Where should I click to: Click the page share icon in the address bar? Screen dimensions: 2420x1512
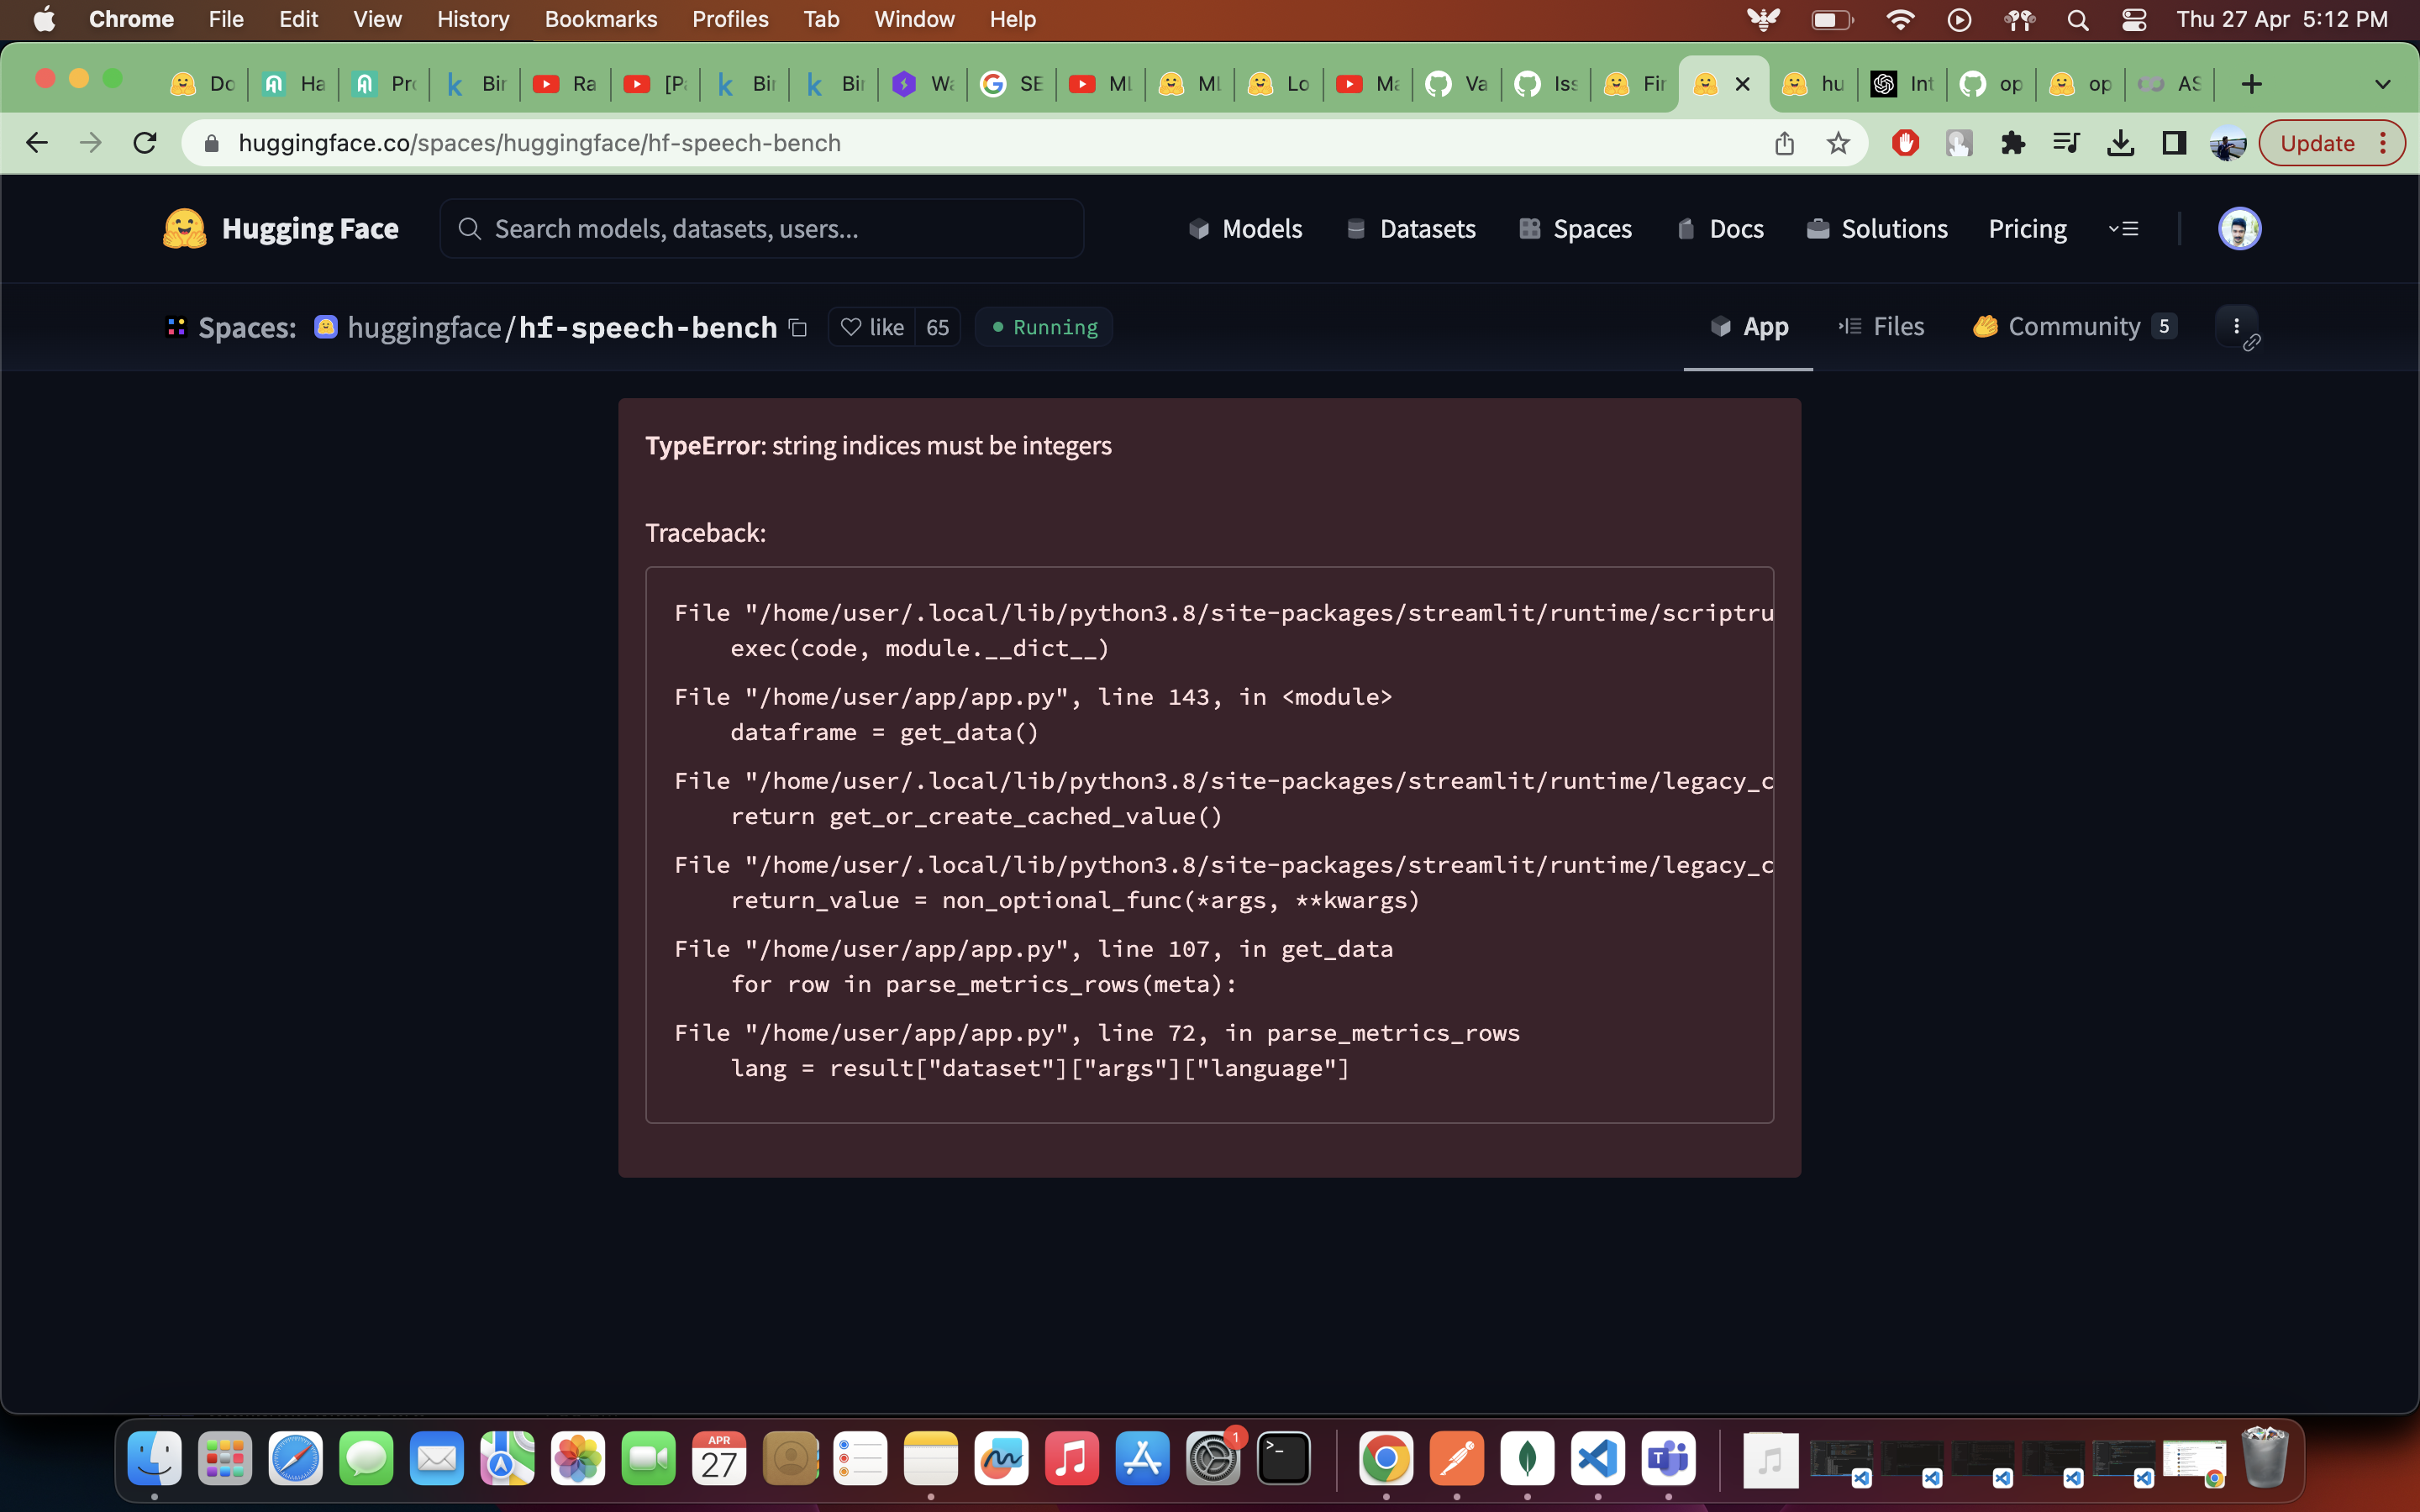pyautogui.click(x=1784, y=143)
